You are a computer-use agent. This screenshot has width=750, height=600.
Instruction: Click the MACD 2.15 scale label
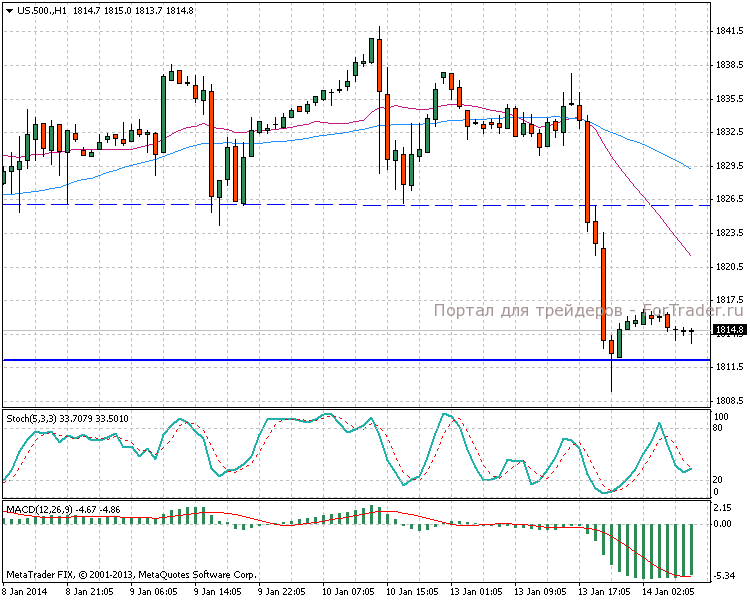724,507
